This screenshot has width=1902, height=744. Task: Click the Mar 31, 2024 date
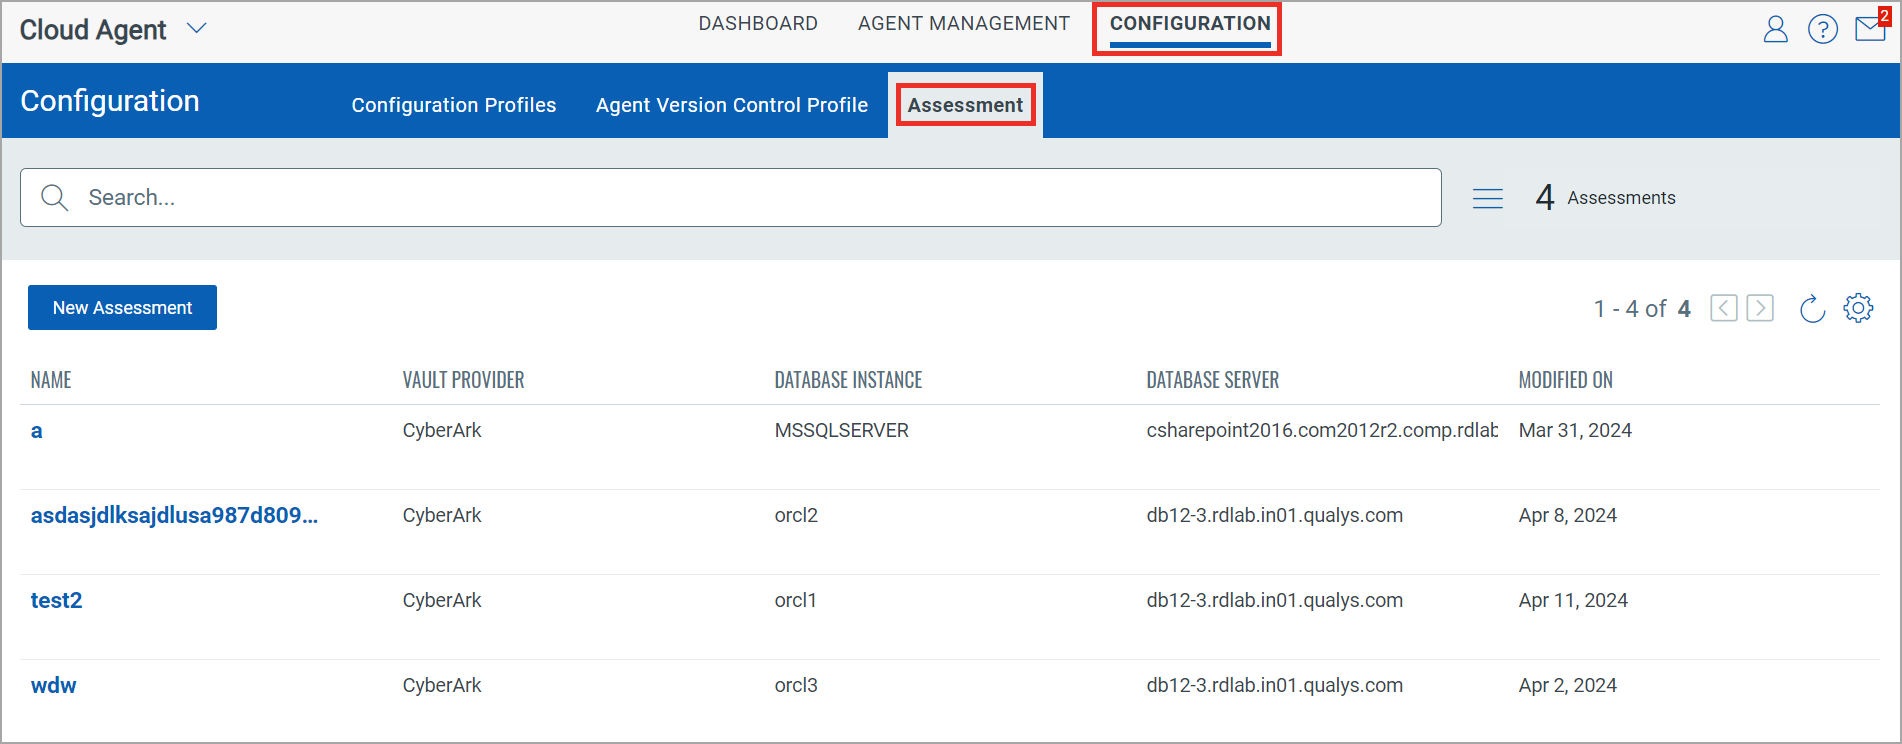point(1575,431)
